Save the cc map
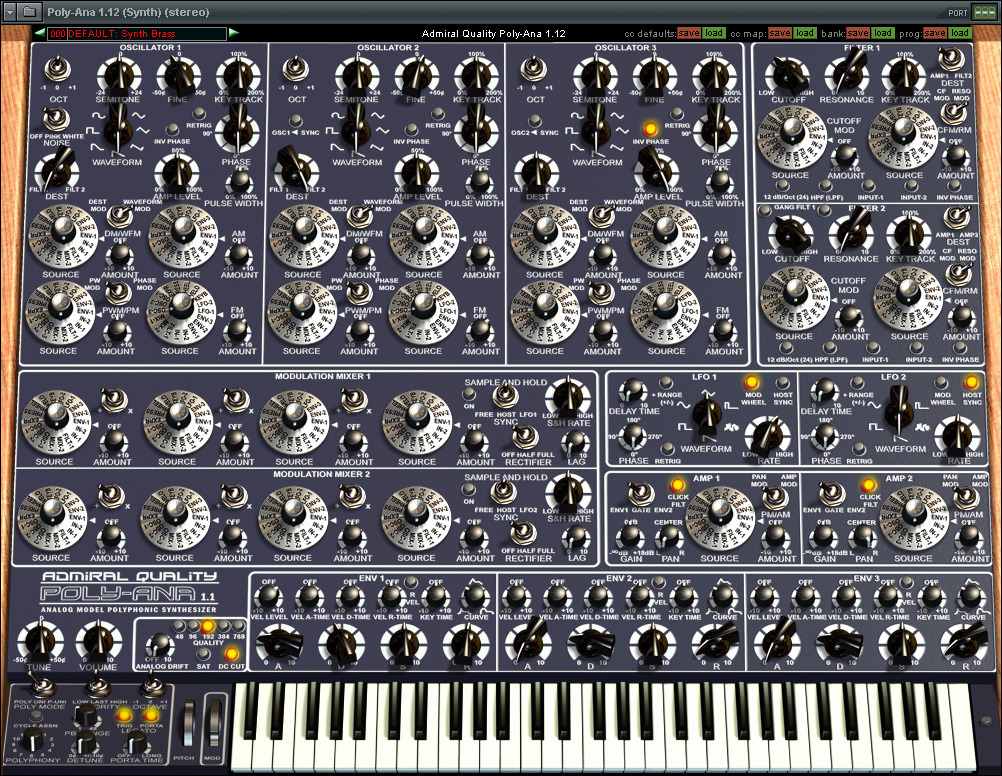 pyautogui.click(x=780, y=33)
